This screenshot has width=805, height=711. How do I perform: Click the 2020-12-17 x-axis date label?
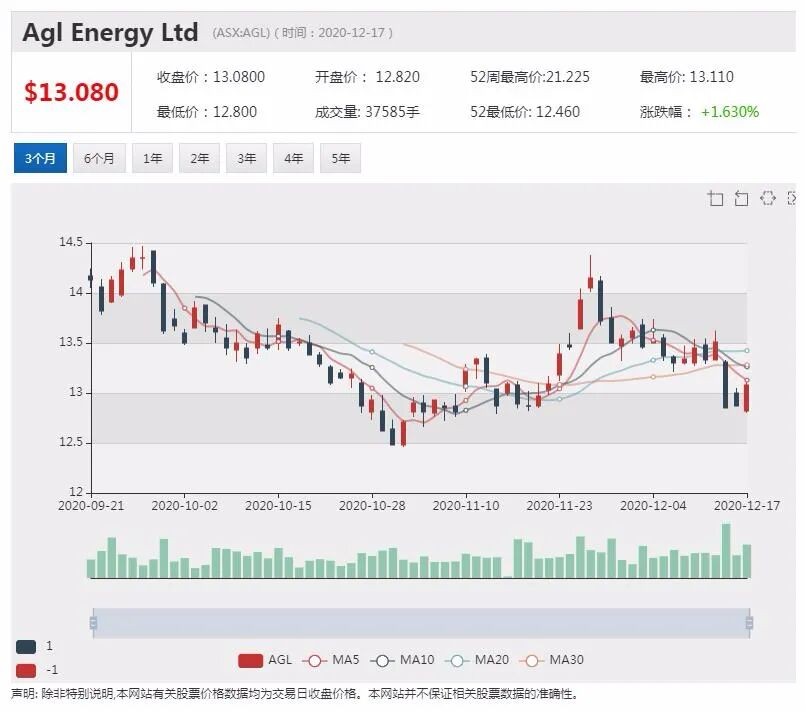point(747,506)
